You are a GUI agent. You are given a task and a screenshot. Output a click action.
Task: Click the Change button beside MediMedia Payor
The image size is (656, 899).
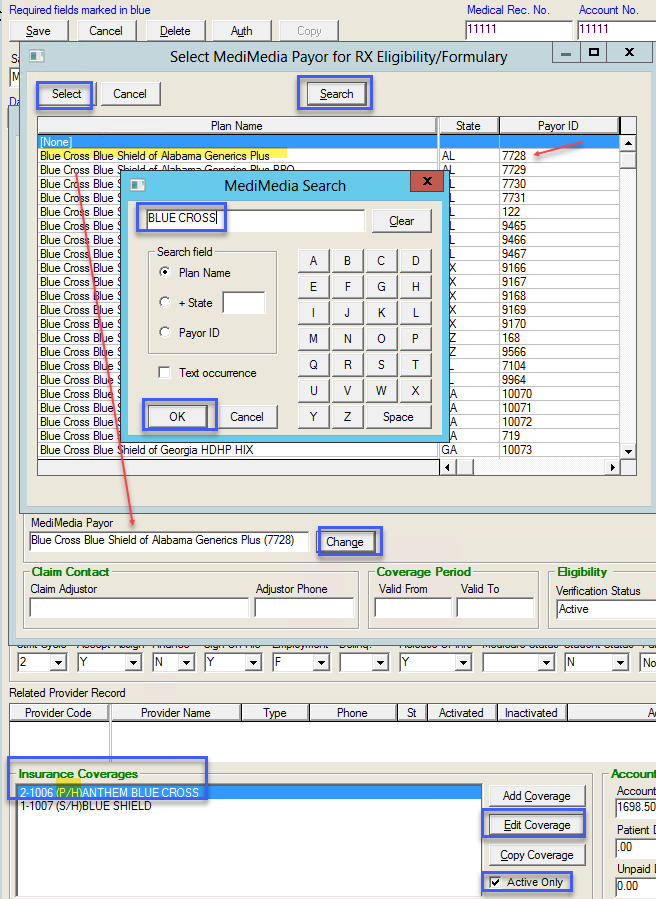tap(345, 542)
